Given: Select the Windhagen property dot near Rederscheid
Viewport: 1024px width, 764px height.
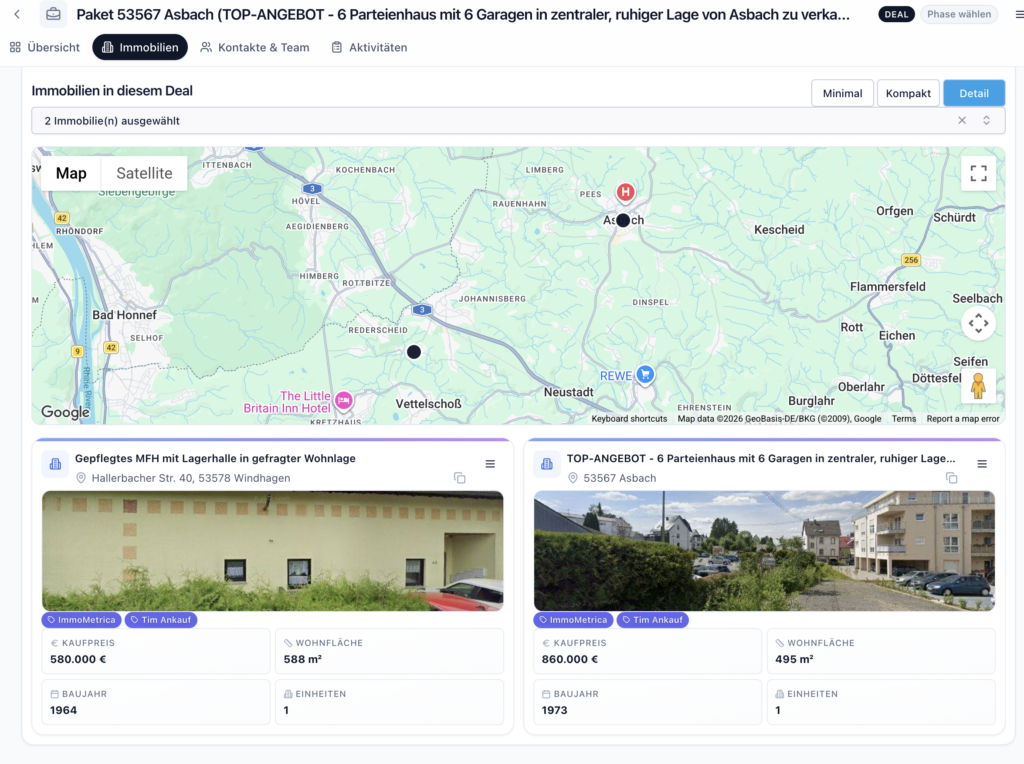Looking at the screenshot, I should tap(413, 352).
